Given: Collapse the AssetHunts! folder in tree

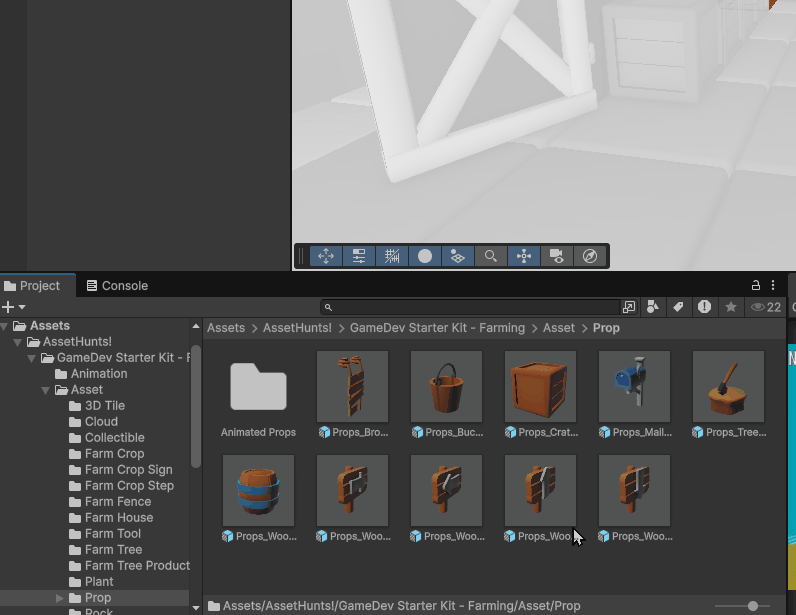Looking at the screenshot, I should (19, 342).
